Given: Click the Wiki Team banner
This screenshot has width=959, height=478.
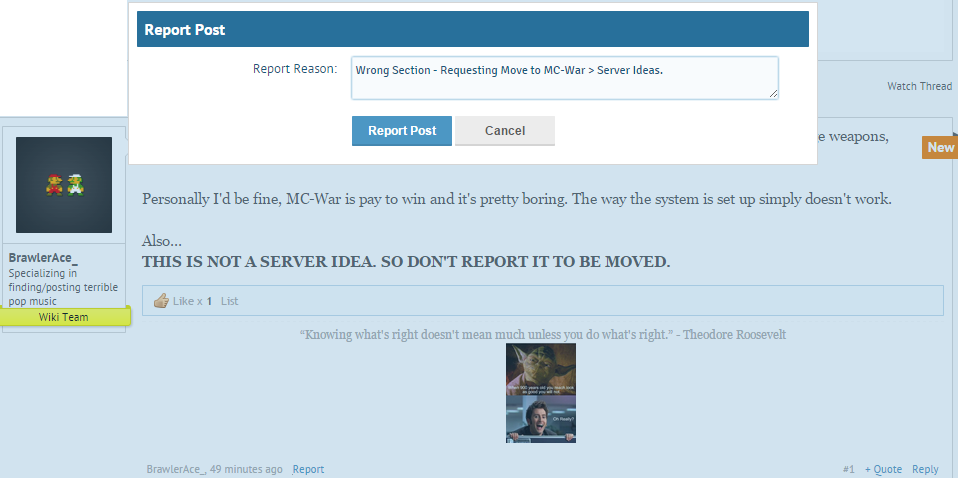Looking at the screenshot, I should [x=64, y=317].
